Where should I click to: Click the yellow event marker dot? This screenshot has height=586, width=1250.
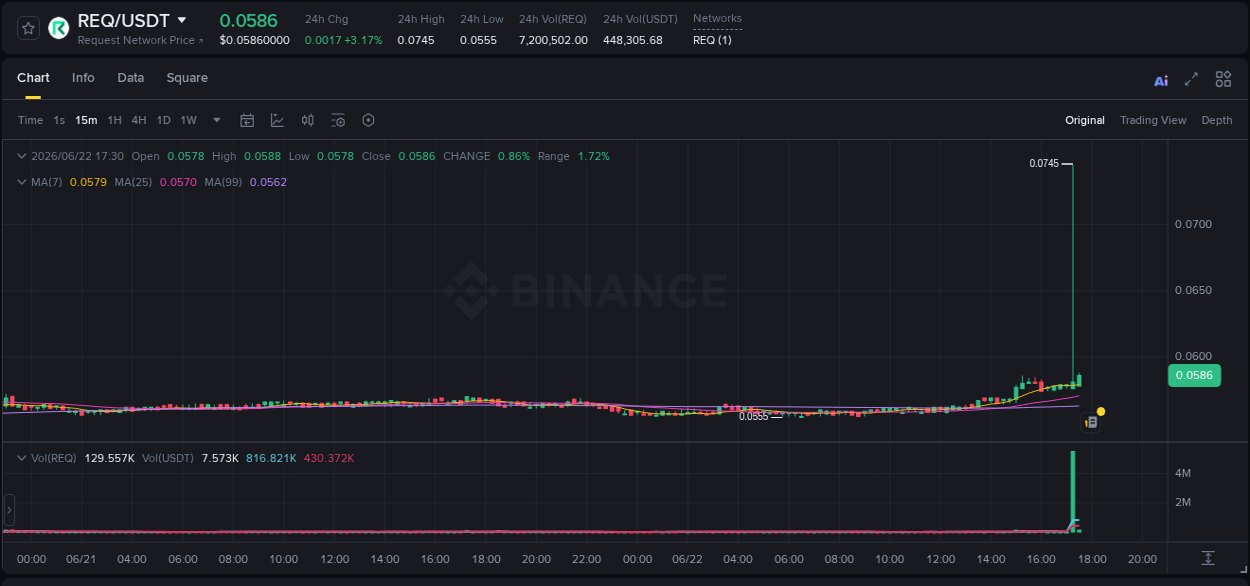(1101, 411)
